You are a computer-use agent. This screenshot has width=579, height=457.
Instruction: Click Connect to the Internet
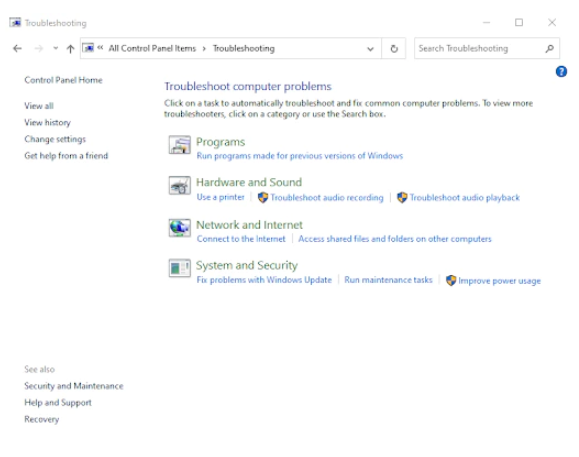(241, 239)
